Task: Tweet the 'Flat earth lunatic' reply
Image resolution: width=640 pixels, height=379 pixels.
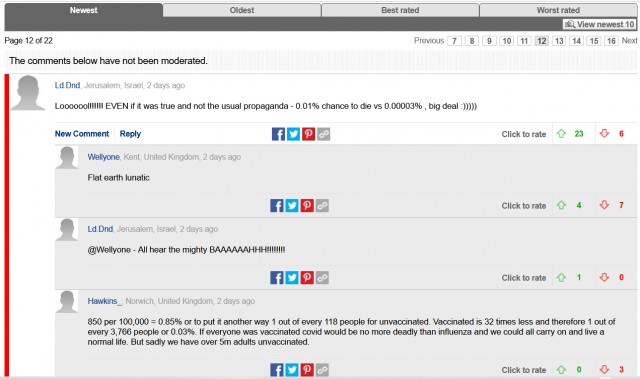Action: [x=291, y=206]
